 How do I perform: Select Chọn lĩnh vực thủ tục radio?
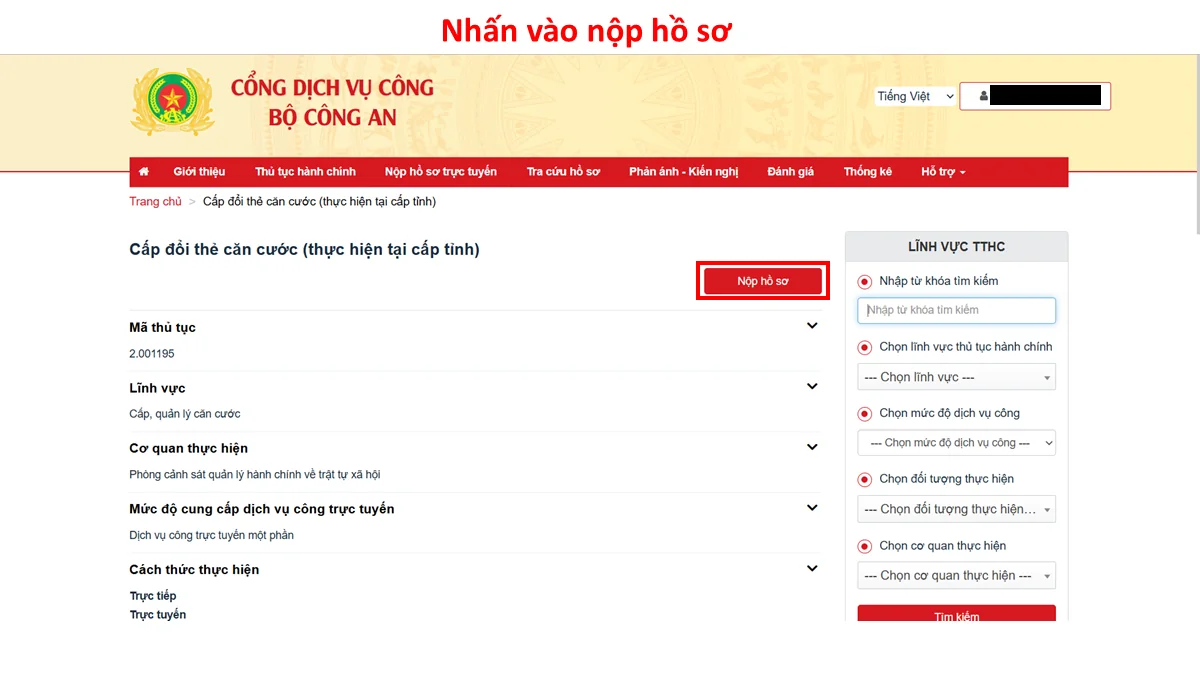point(865,347)
